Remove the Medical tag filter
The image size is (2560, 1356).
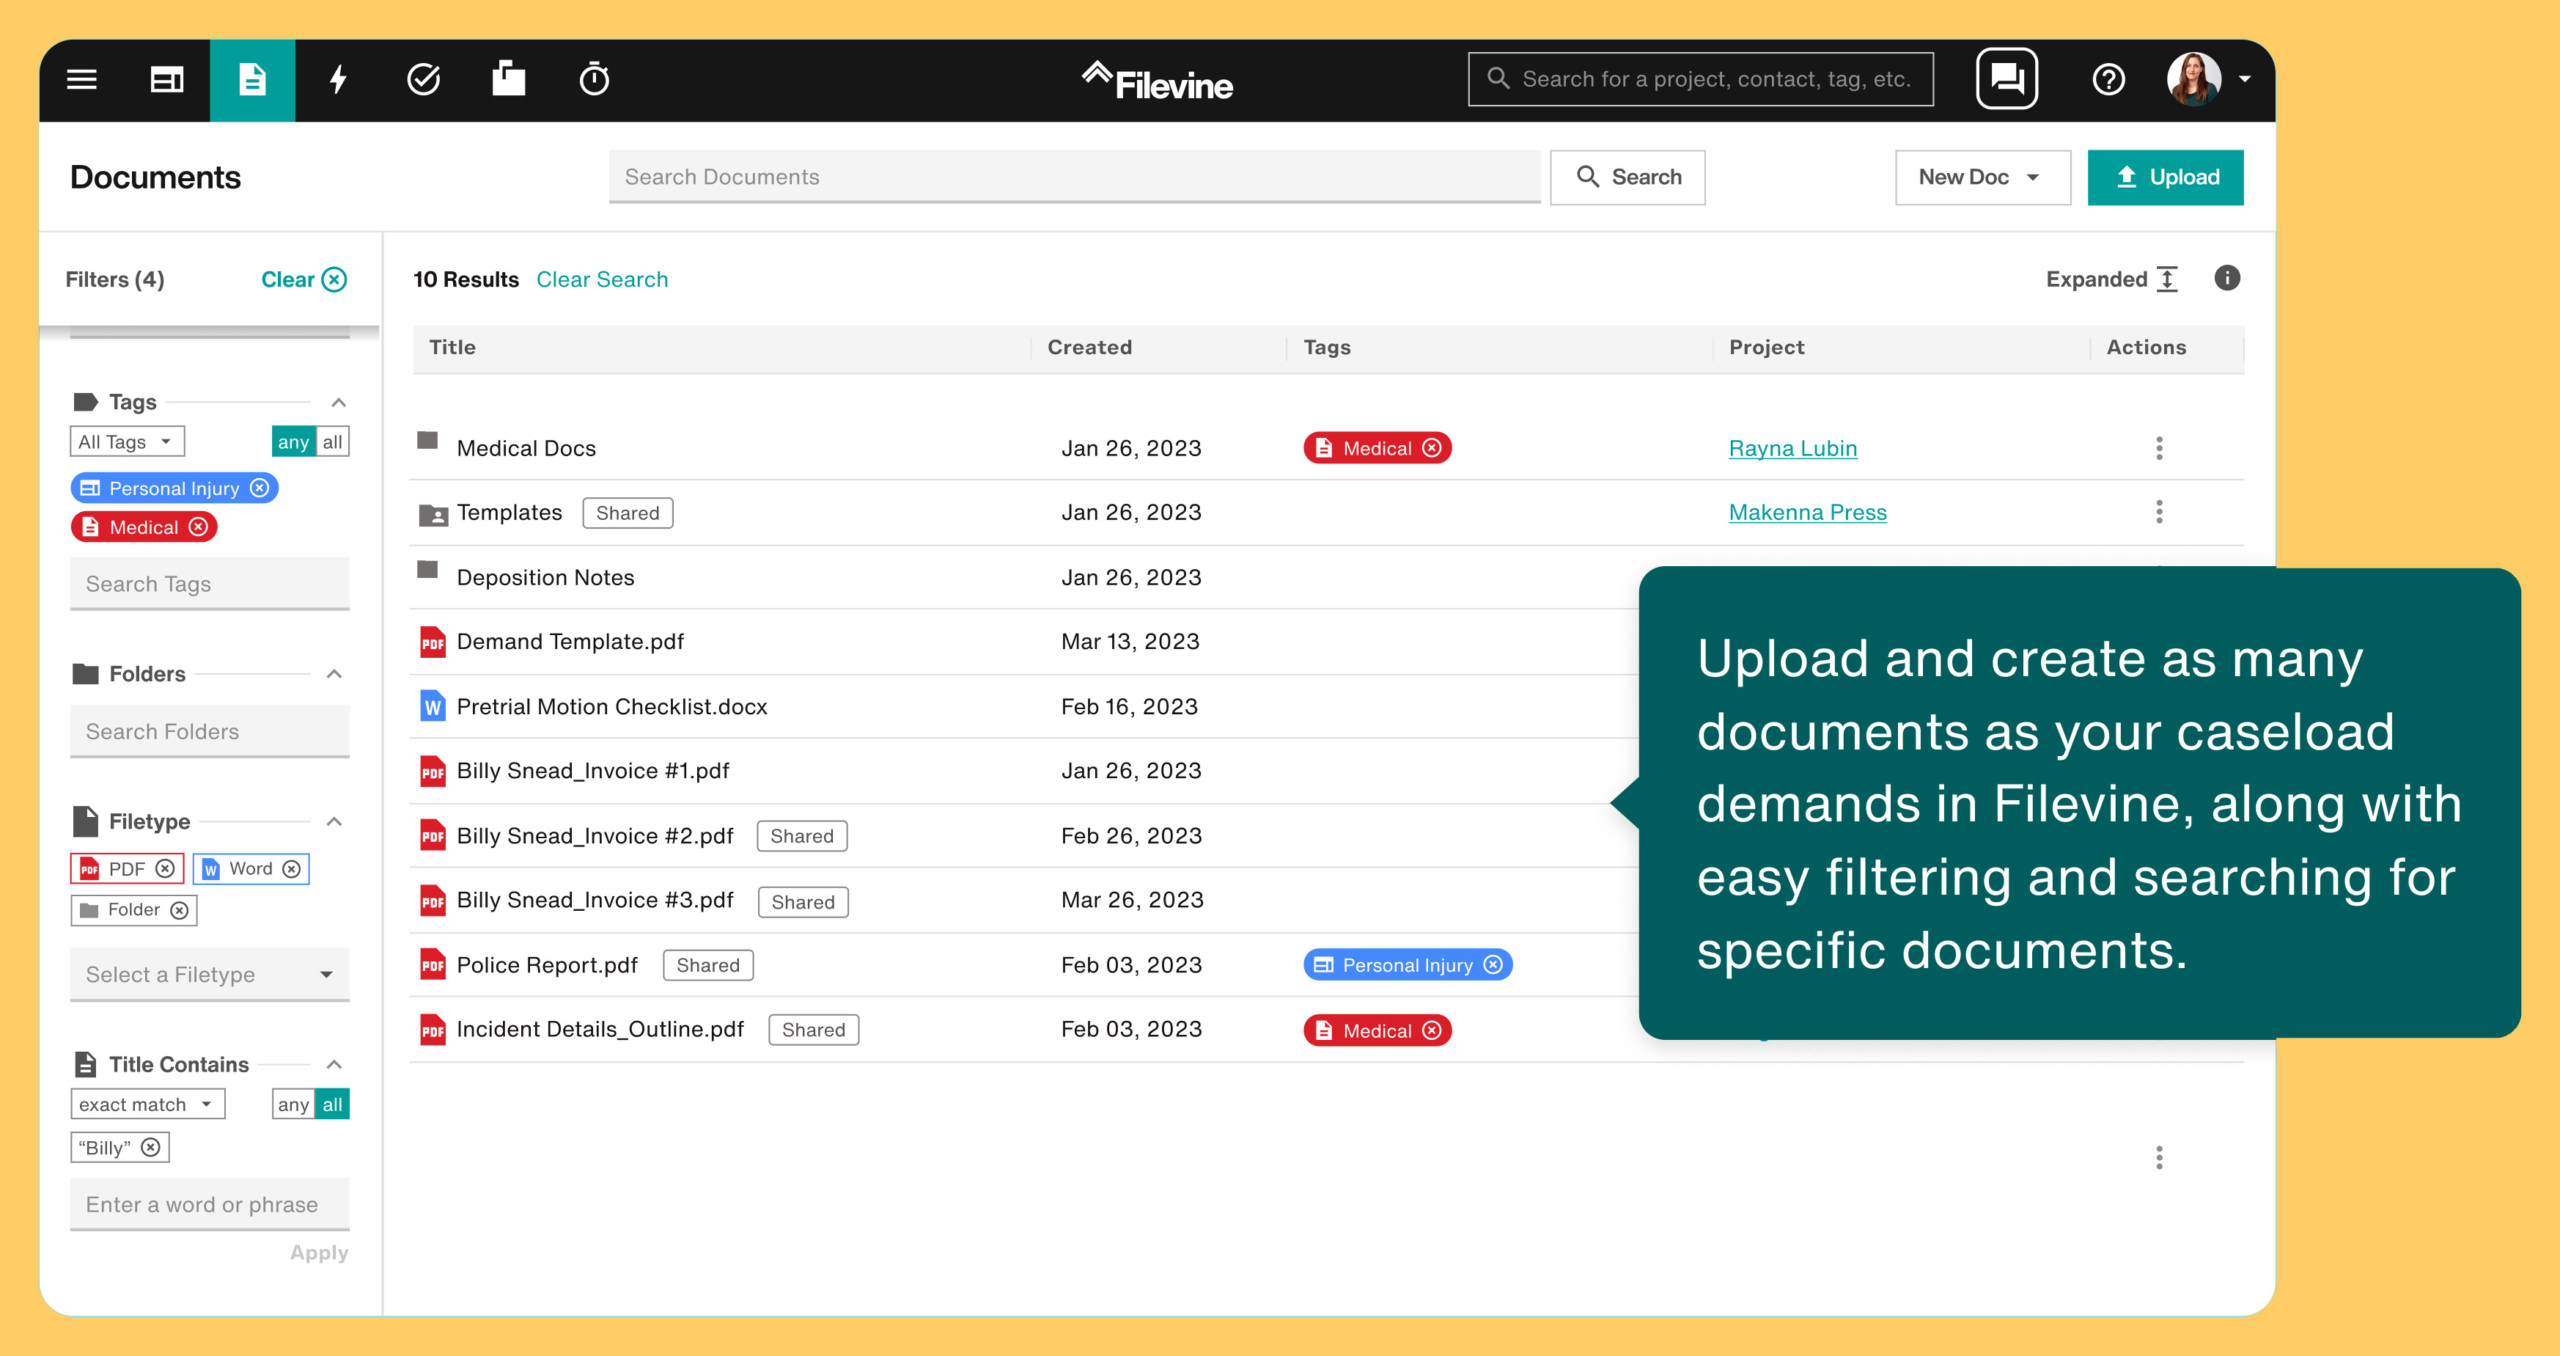point(199,526)
